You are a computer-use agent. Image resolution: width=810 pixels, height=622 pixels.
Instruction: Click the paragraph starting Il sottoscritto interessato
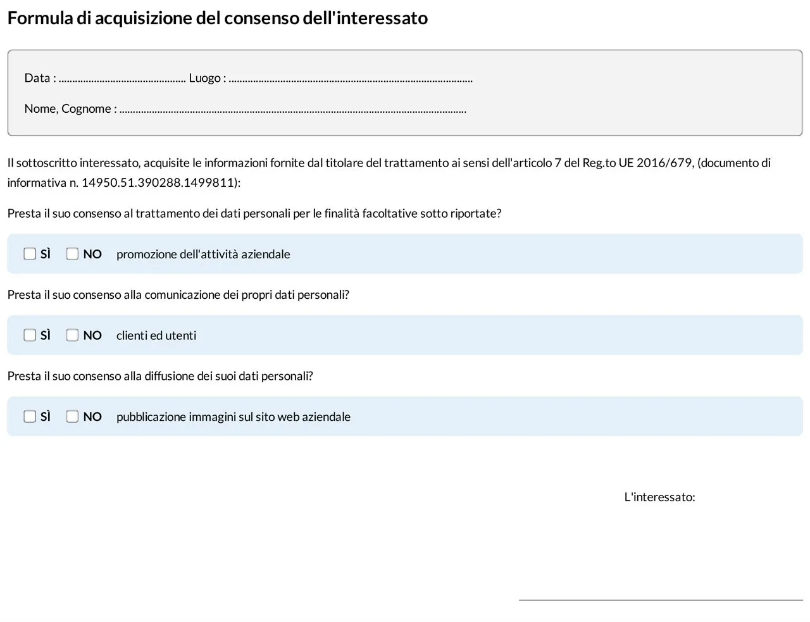tap(389, 173)
